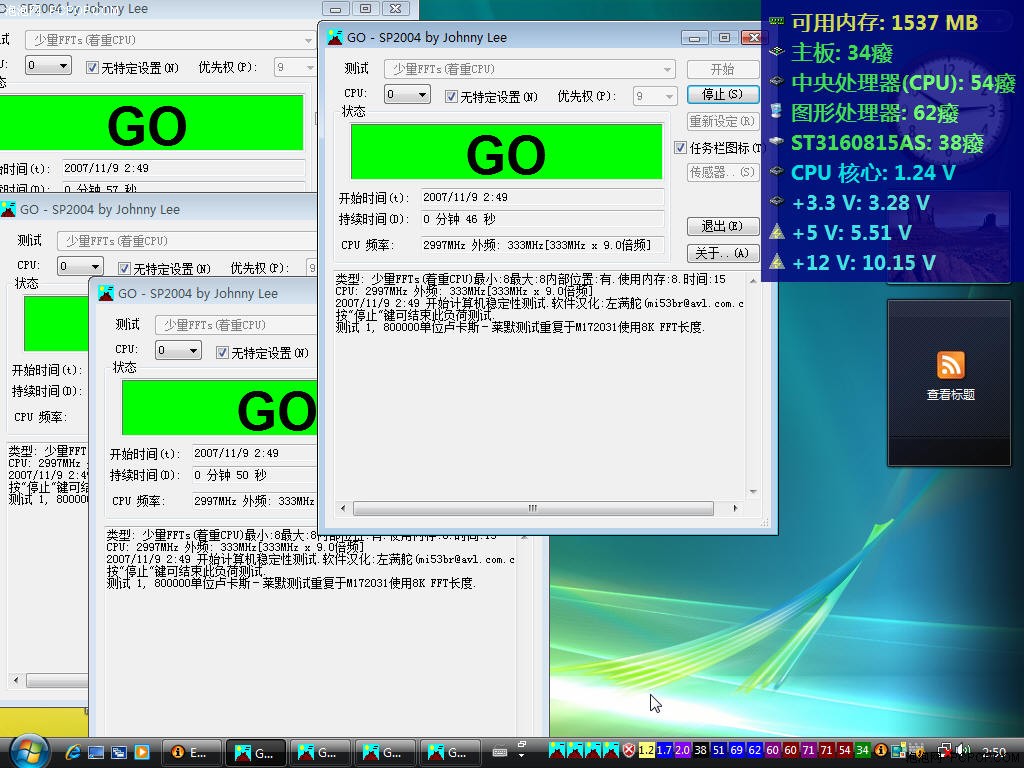Switch to the E... taskbar button
This screenshot has width=1024, height=768.
(191, 752)
